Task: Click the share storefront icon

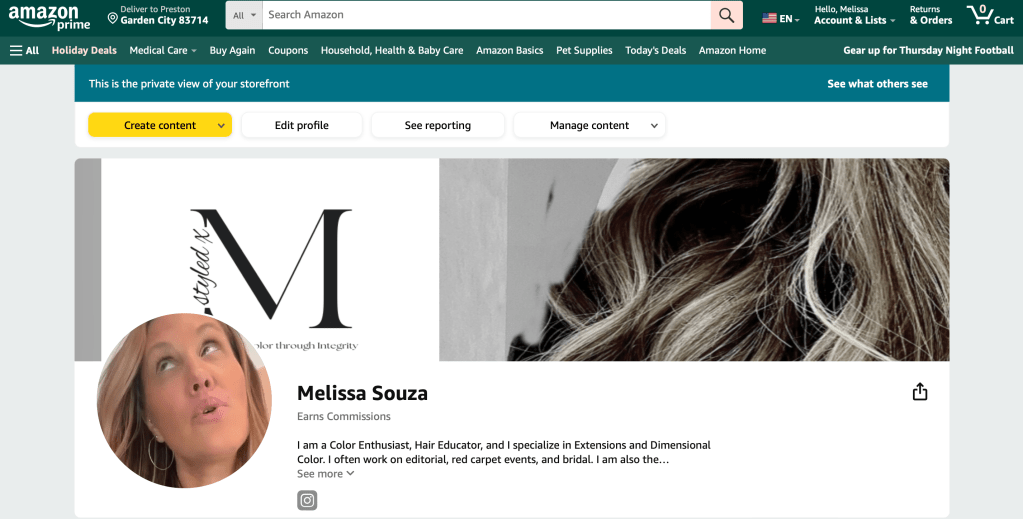Action: [920, 392]
